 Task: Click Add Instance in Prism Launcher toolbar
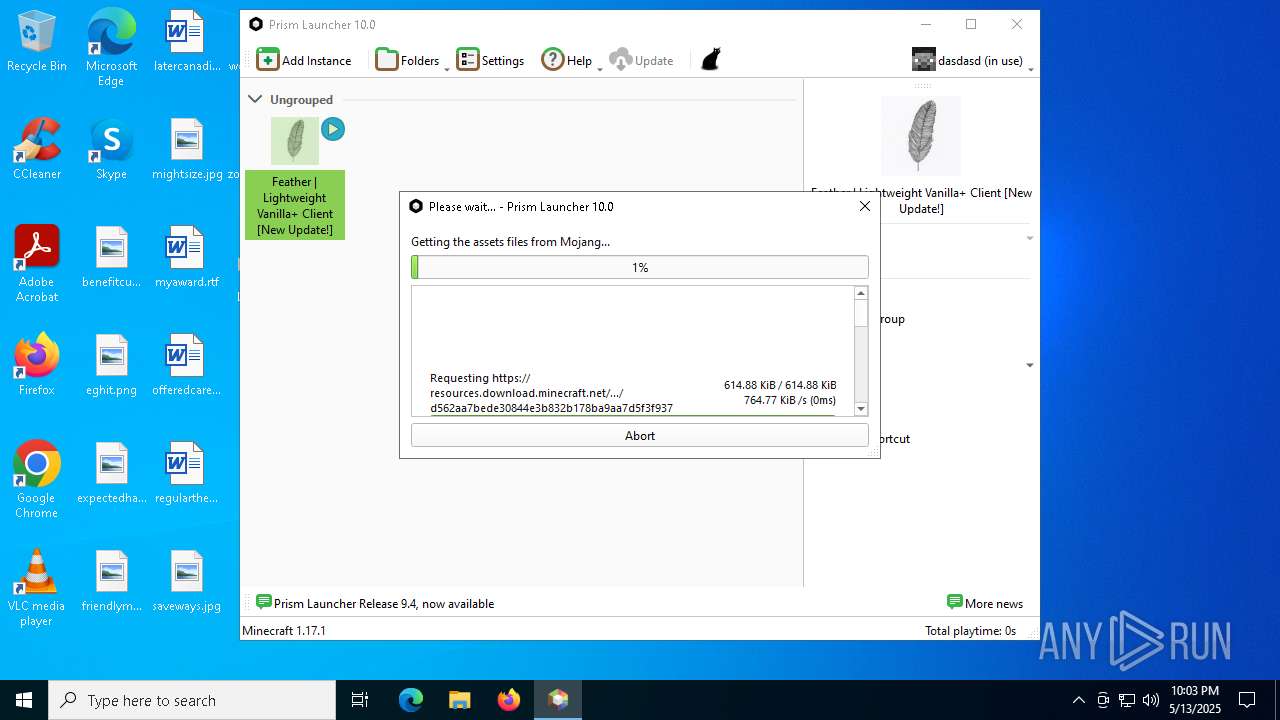click(304, 60)
